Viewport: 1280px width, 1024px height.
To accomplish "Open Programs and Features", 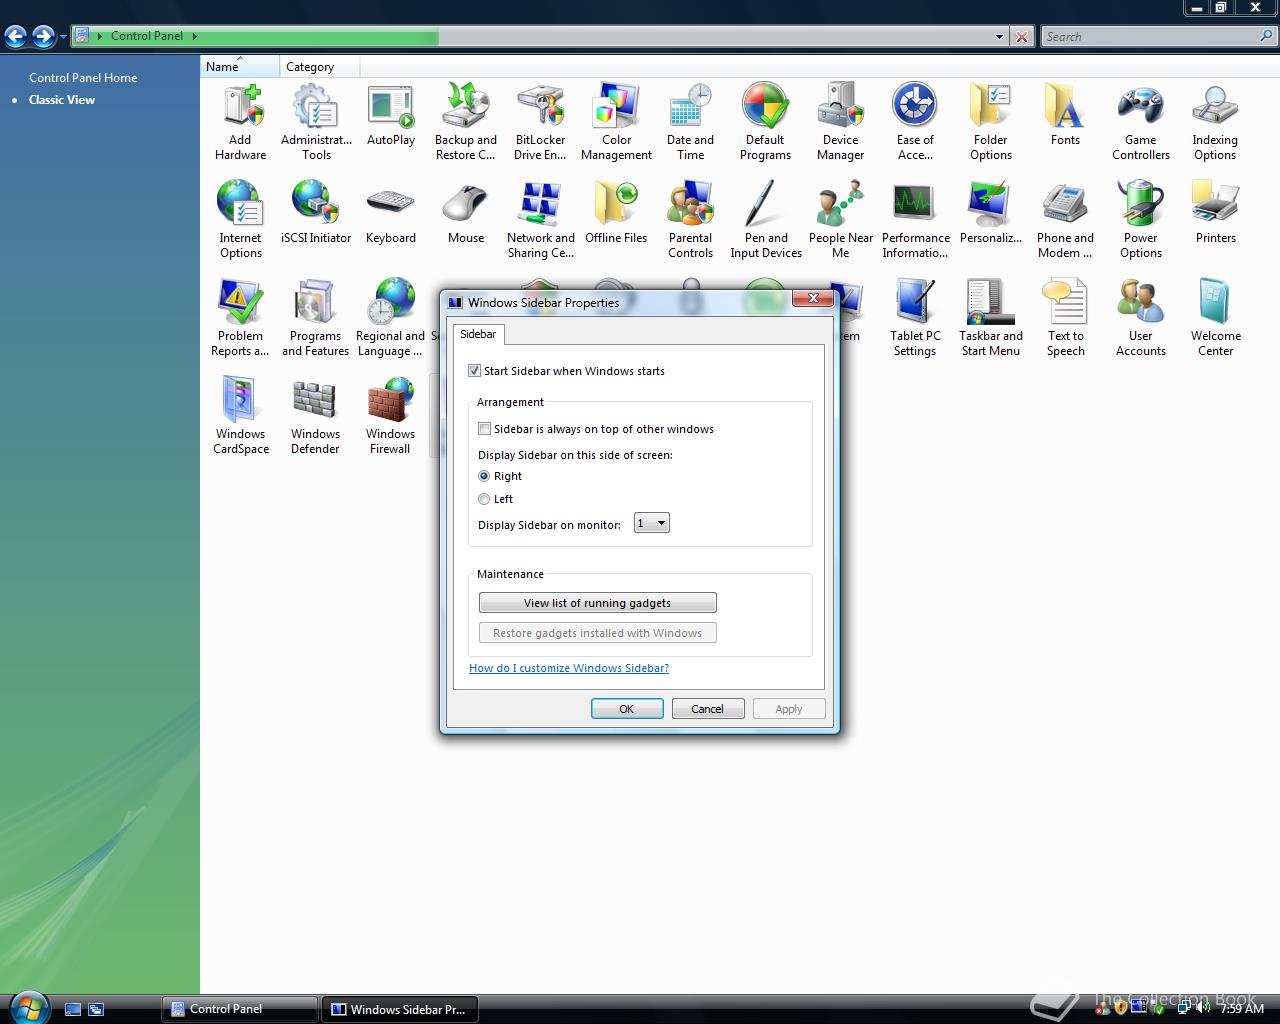I will (x=316, y=318).
